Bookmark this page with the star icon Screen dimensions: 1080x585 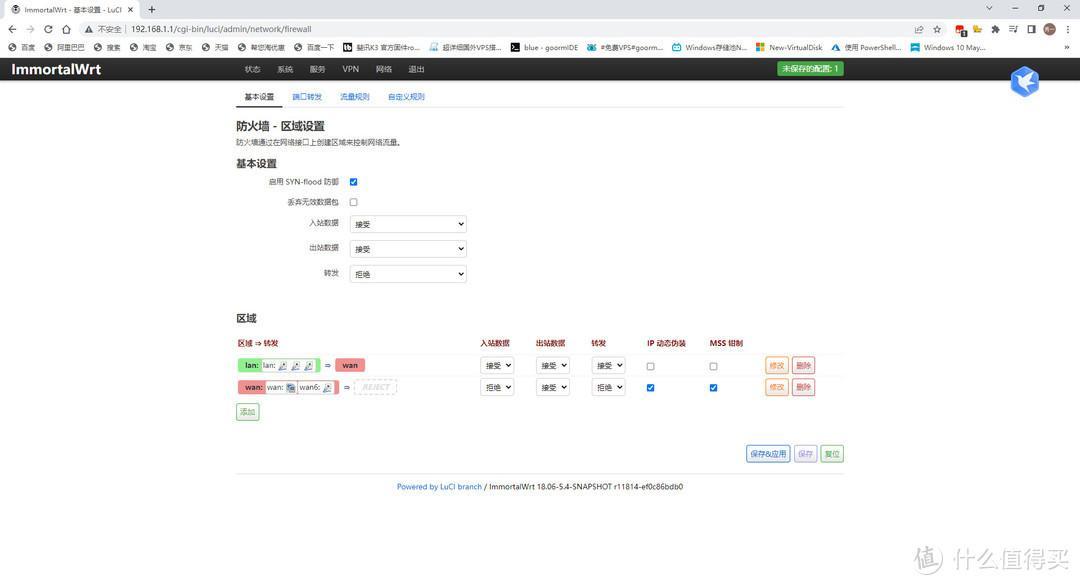[937, 29]
